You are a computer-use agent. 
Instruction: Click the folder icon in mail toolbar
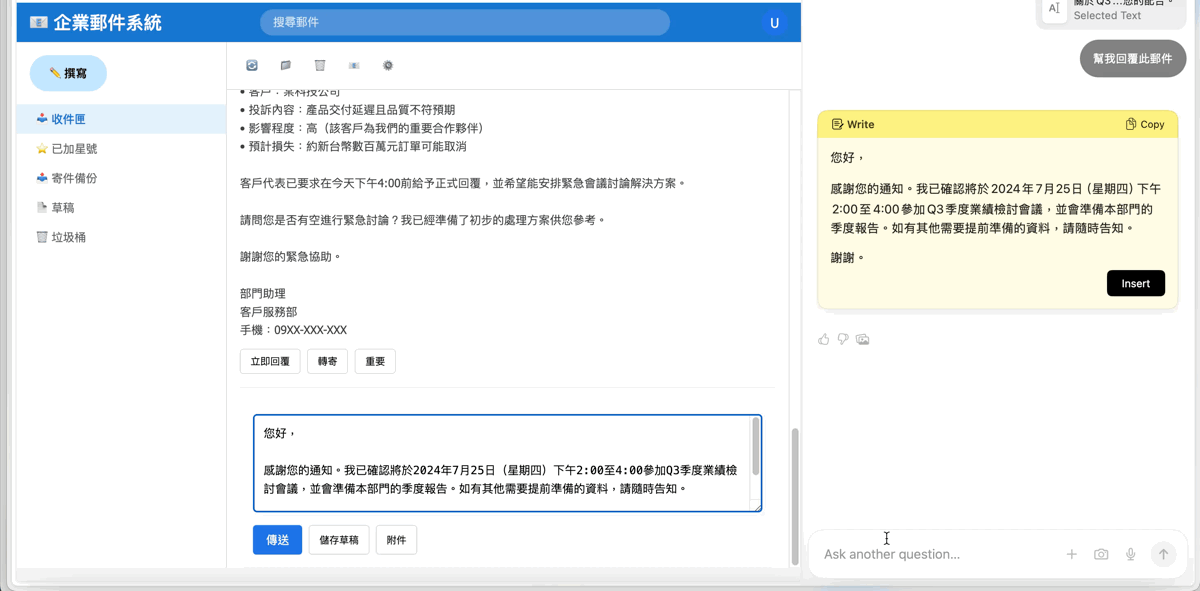286,66
